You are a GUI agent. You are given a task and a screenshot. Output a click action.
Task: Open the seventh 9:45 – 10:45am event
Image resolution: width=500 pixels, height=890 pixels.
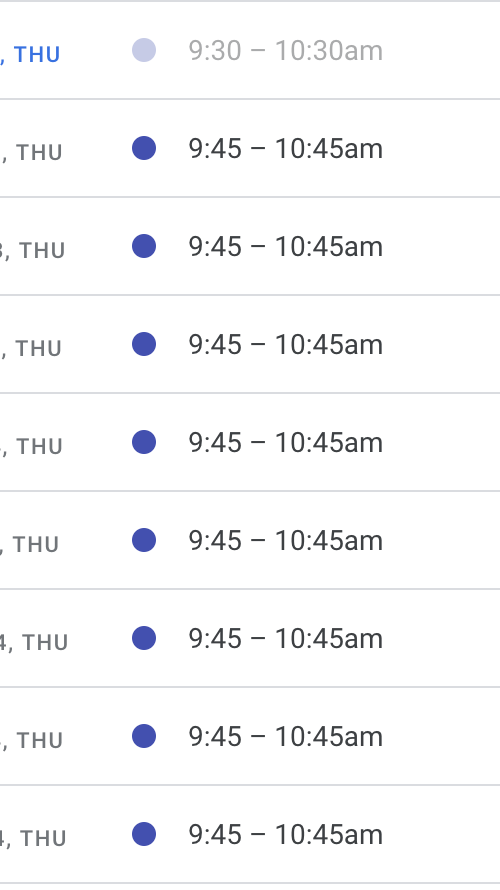pos(285,737)
